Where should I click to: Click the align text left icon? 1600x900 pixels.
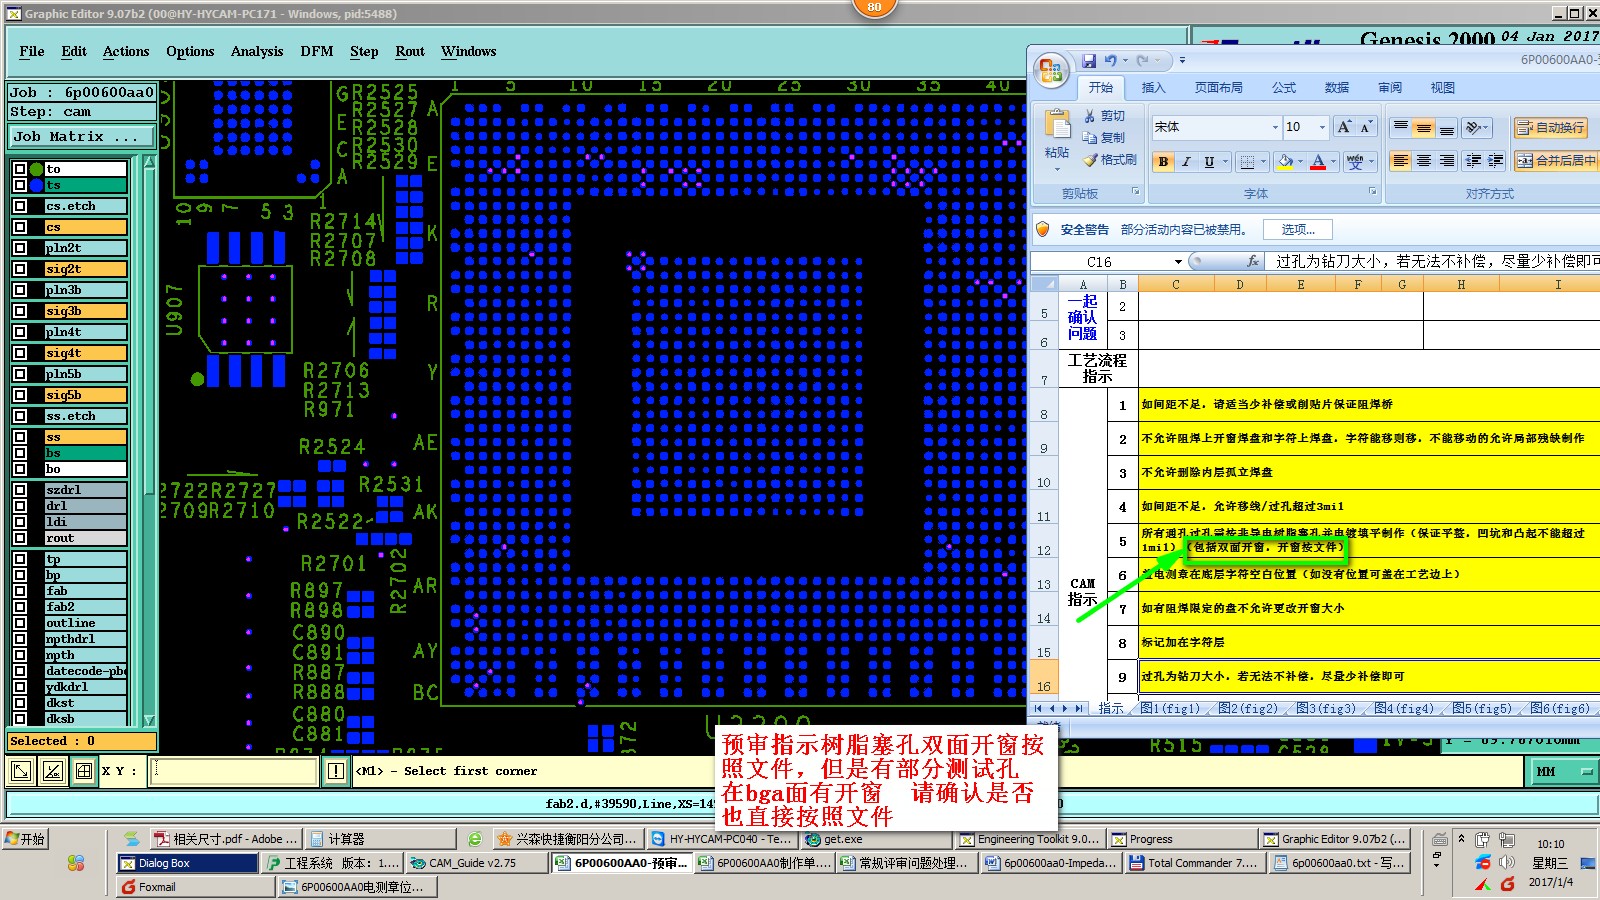pos(1401,161)
